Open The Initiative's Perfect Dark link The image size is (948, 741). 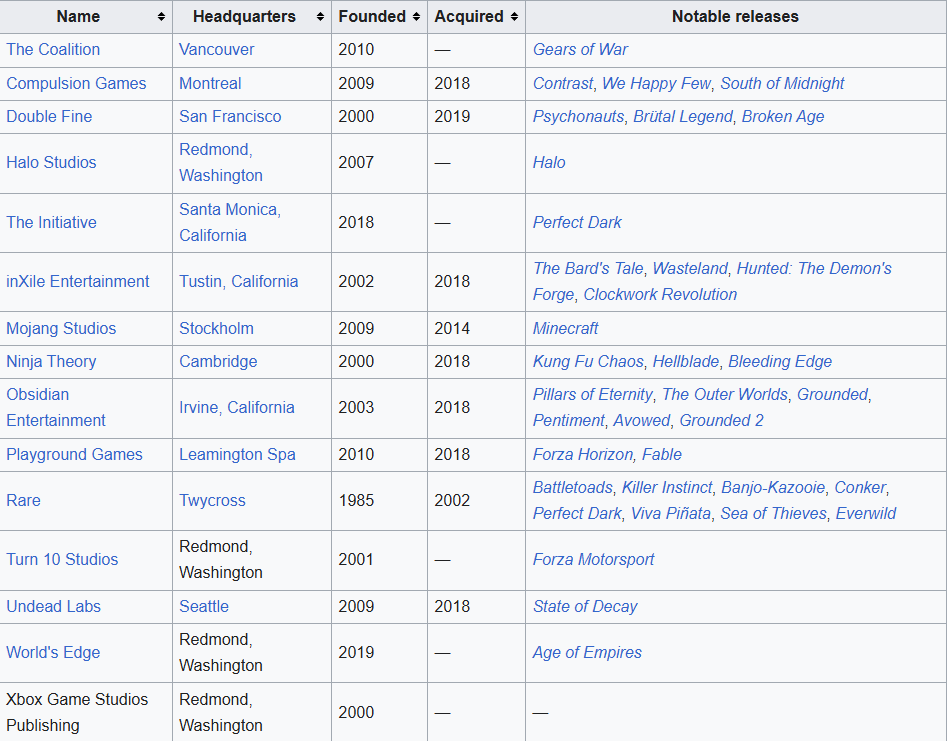coord(577,222)
